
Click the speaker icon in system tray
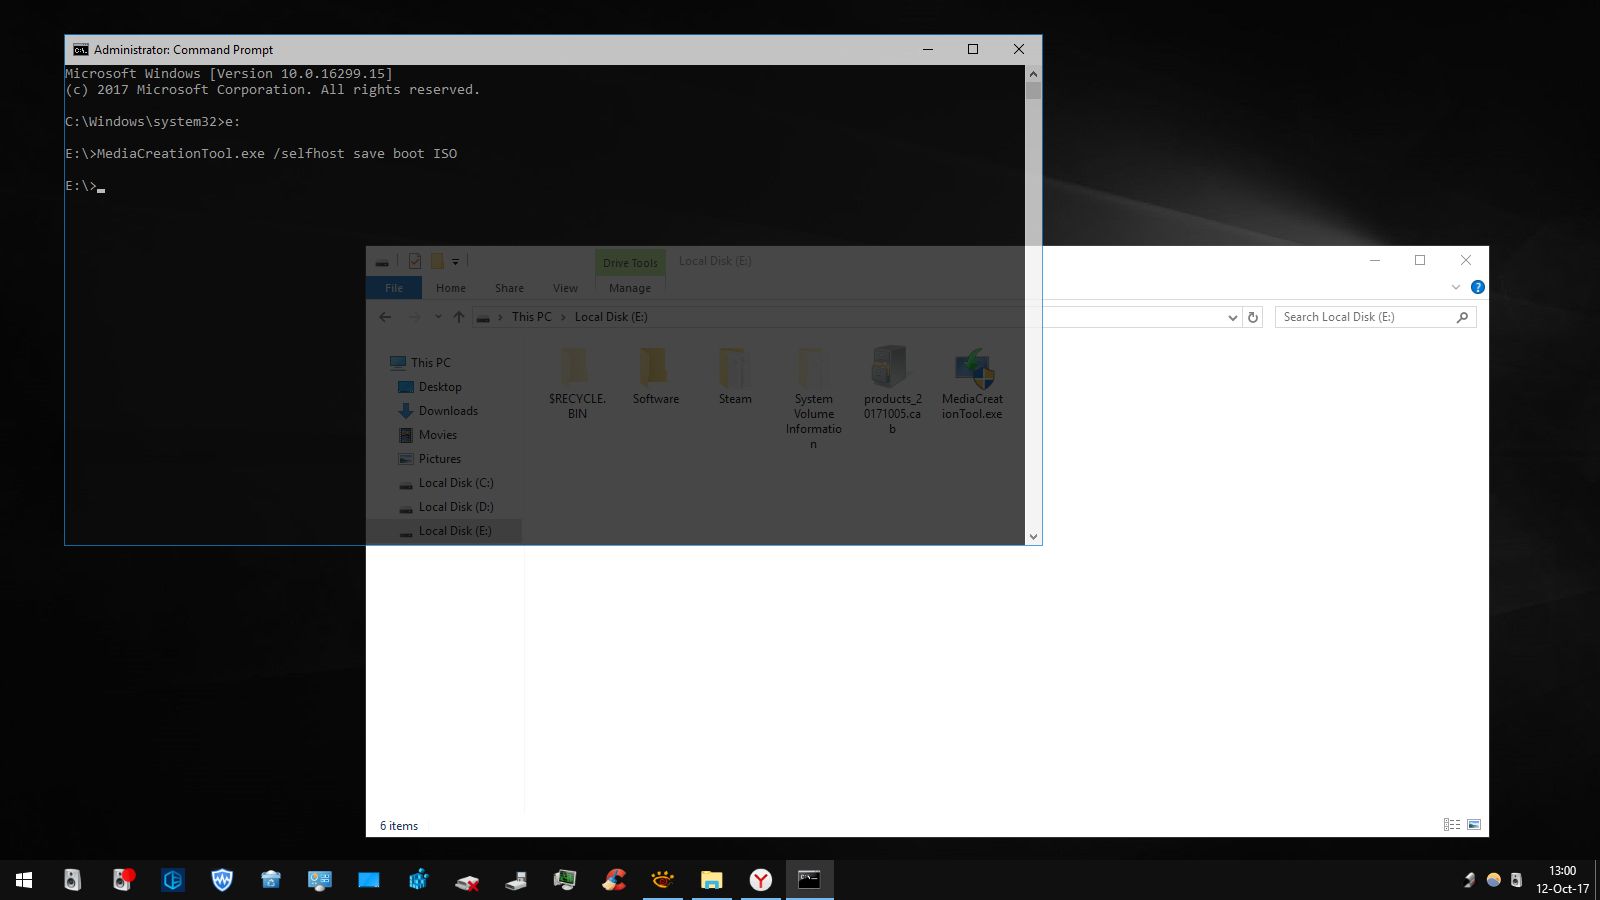click(1516, 880)
